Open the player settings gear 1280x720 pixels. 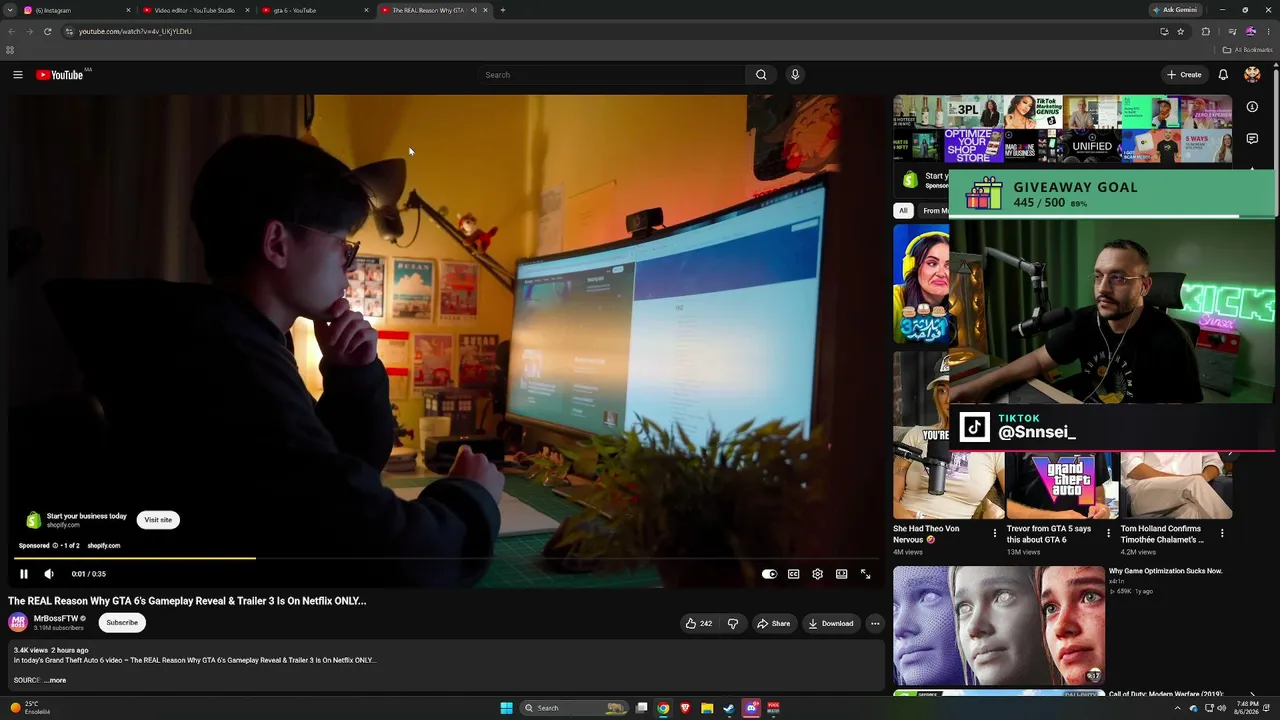pyautogui.click(x=817, y=574)
